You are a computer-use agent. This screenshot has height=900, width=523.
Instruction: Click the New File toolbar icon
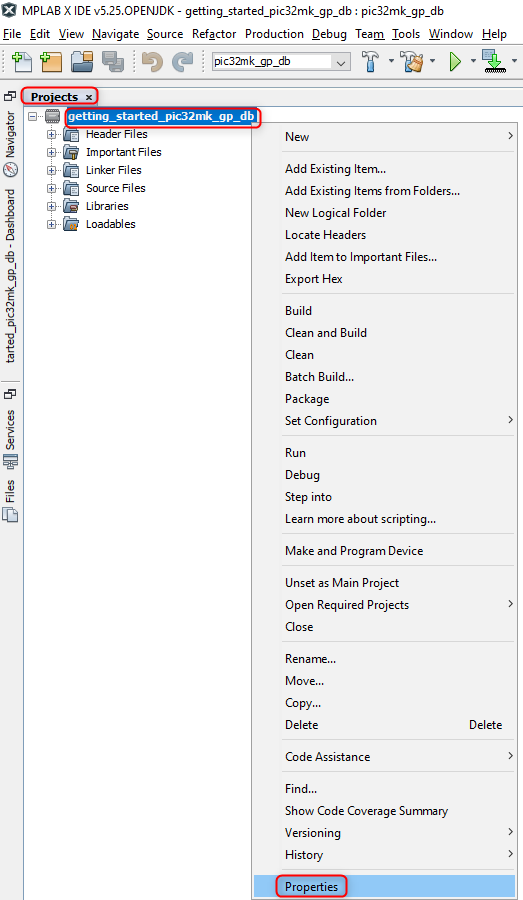coord(22,61)
